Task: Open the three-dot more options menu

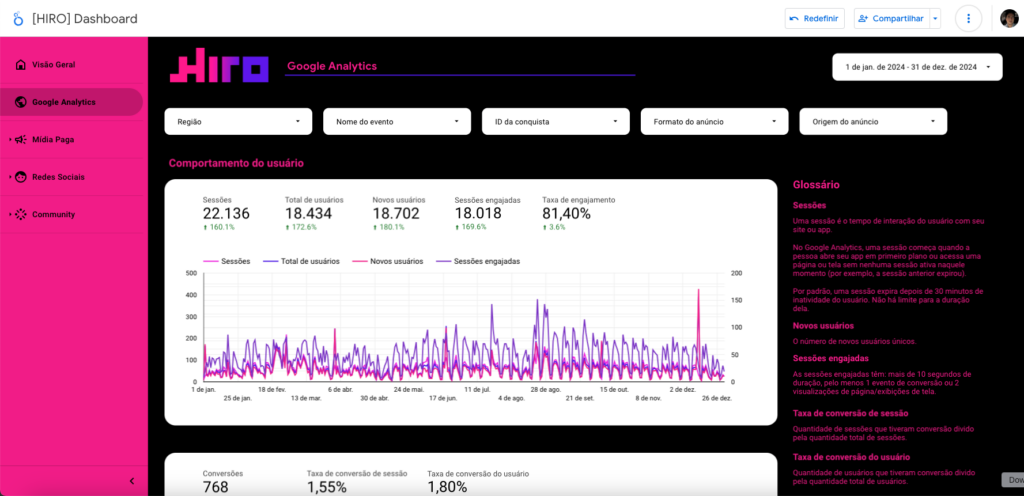Action: click(x=968, y=18)
